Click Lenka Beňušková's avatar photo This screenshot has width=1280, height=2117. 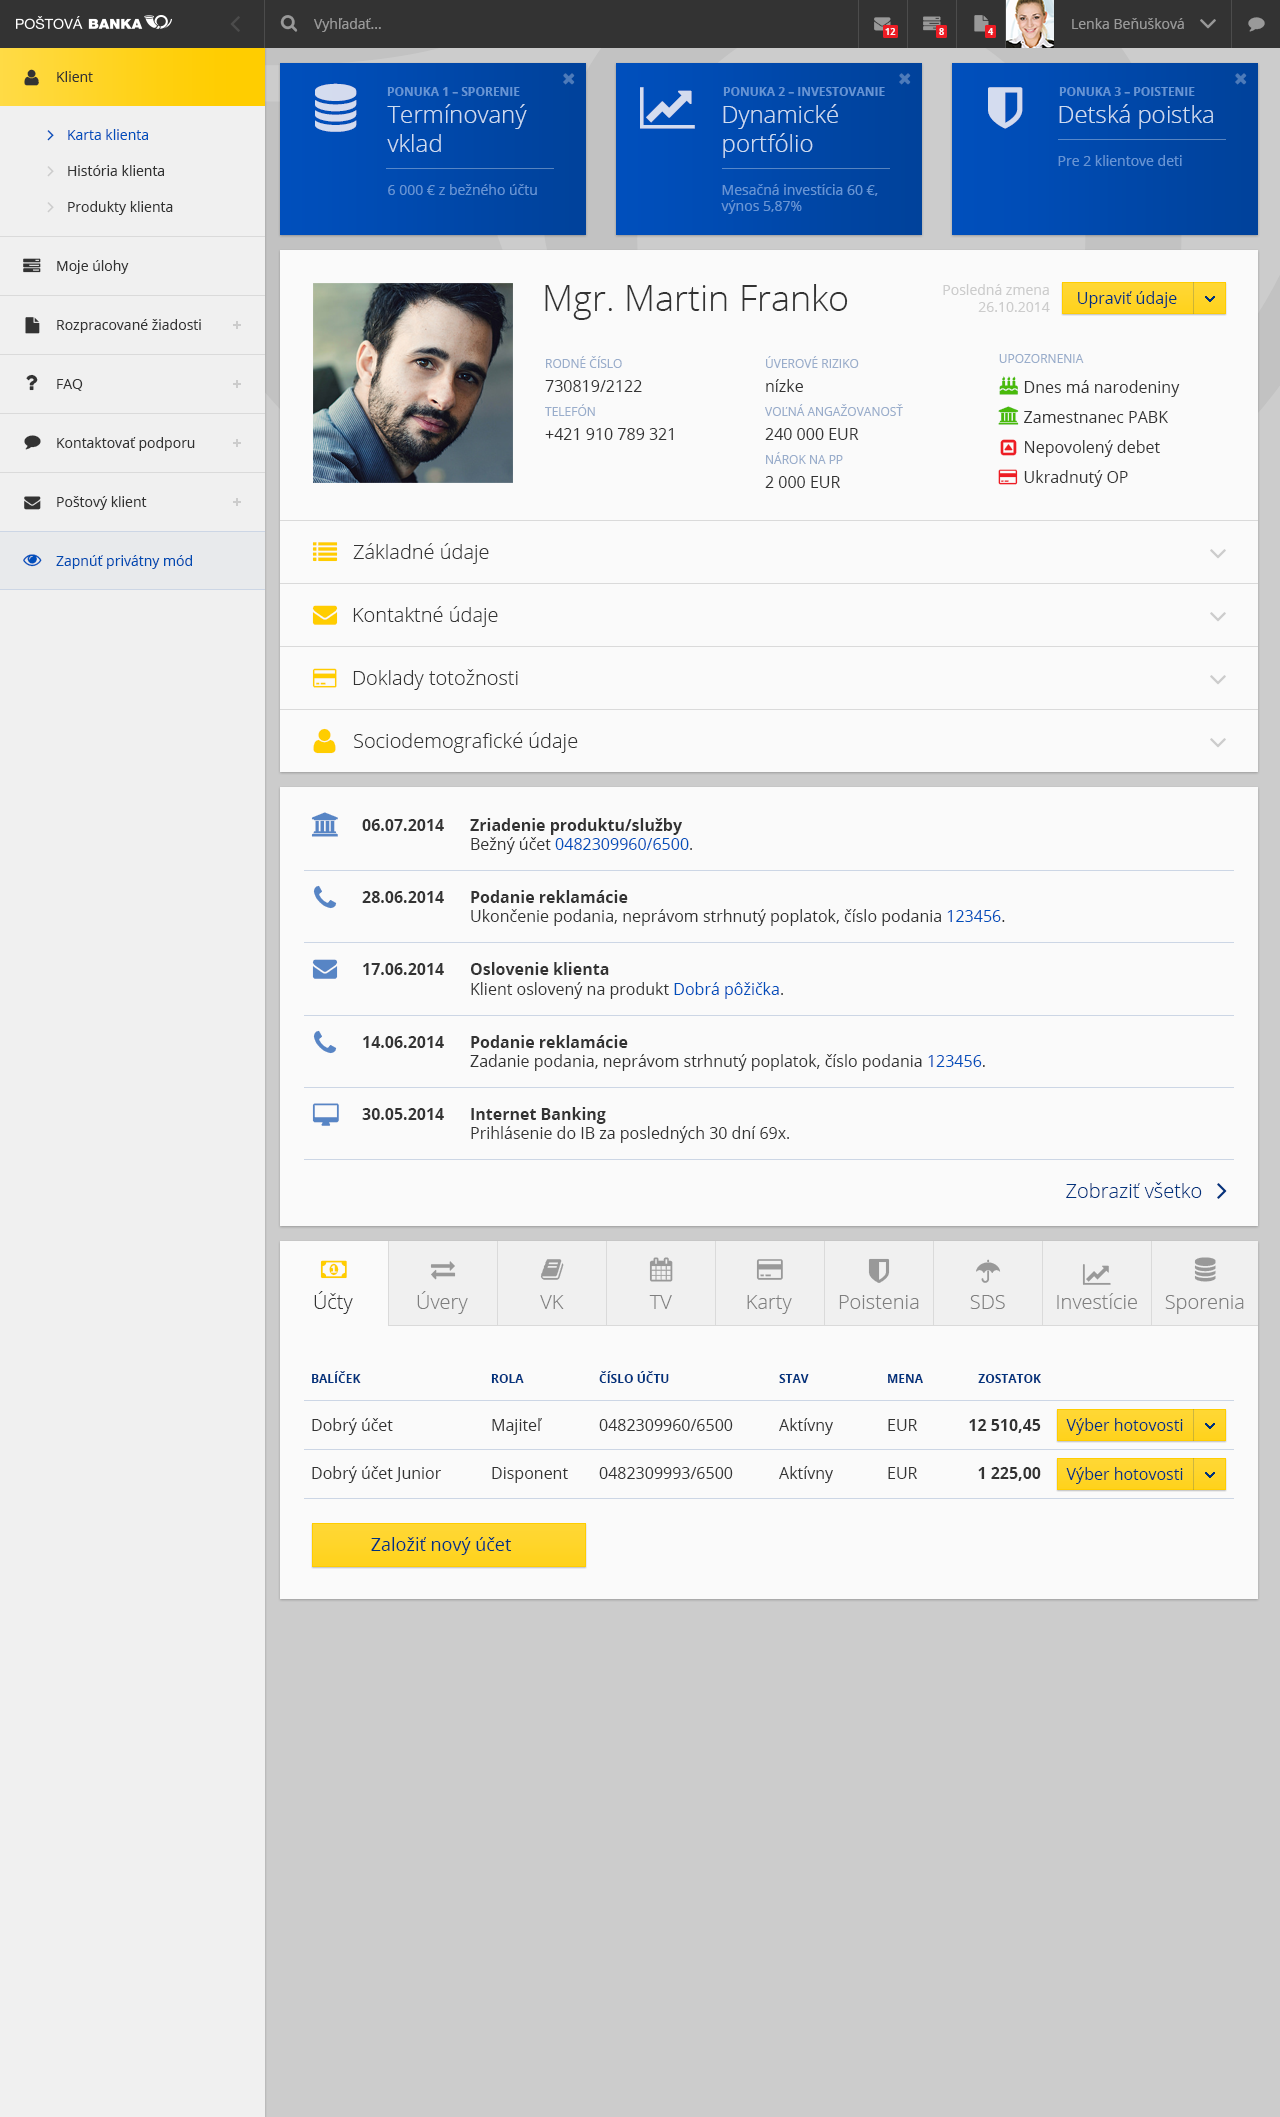(x=1030, y=24)
